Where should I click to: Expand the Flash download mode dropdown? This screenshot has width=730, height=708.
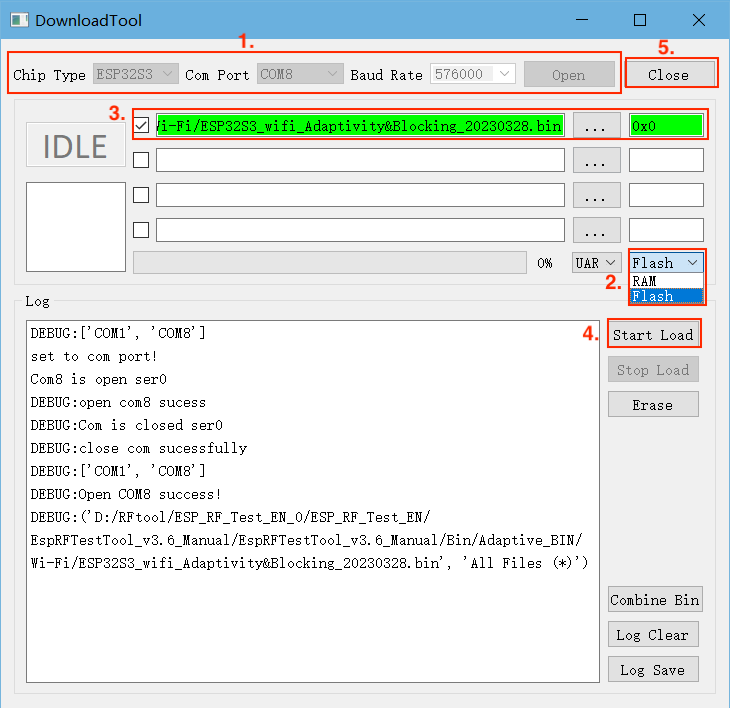point(665,263)
